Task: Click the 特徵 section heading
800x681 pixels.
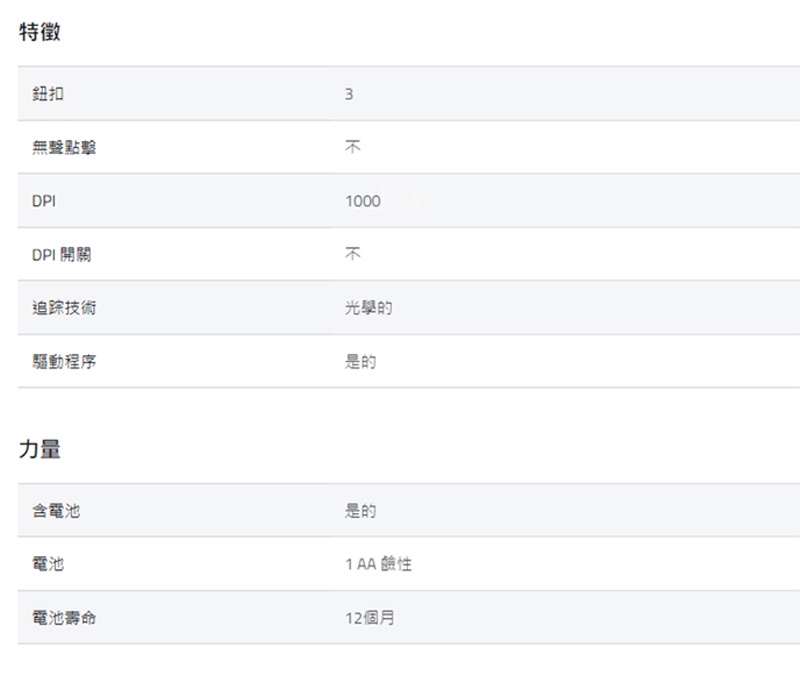Action: coord(40,32)
